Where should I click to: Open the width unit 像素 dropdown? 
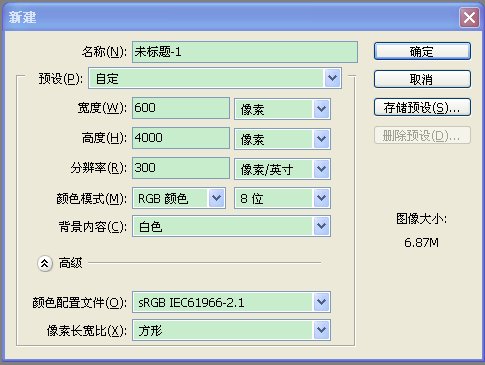[x=282, y=109]
